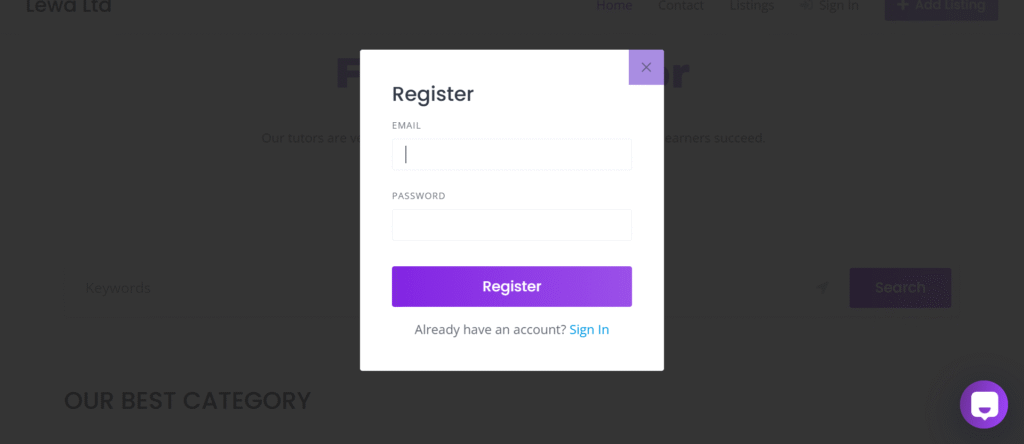
Task: Click the EMAIL field label
Action: [x=406, y=126]
